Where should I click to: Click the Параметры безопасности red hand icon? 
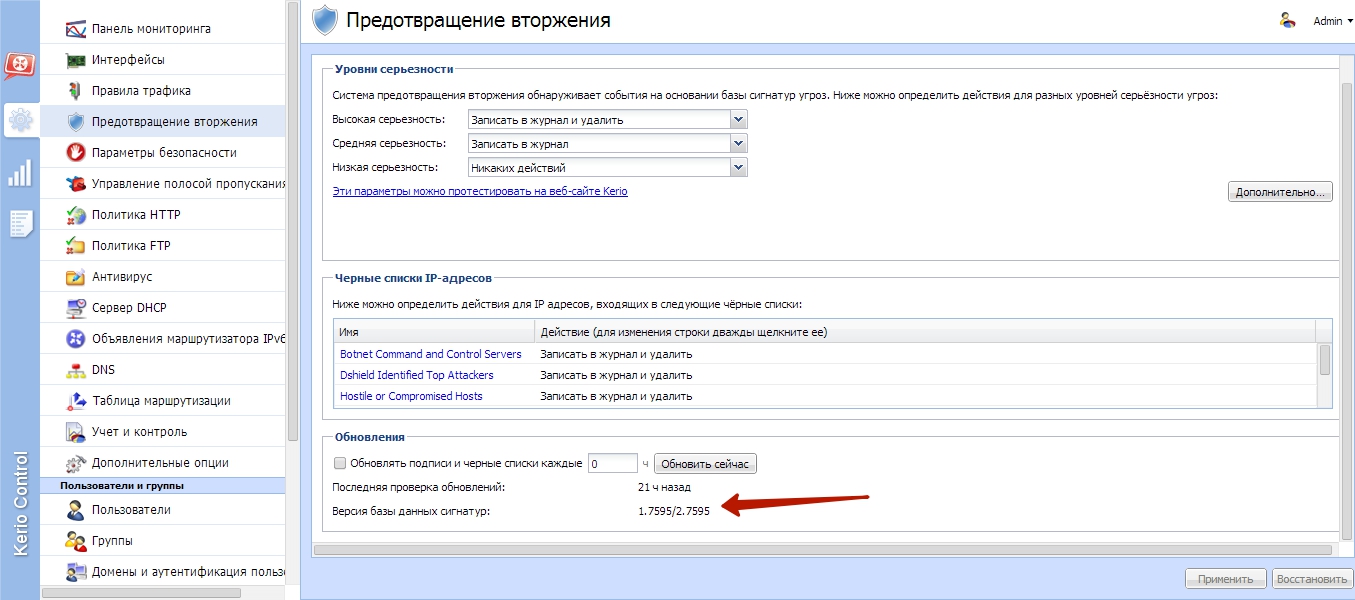(x=75, y=153)
